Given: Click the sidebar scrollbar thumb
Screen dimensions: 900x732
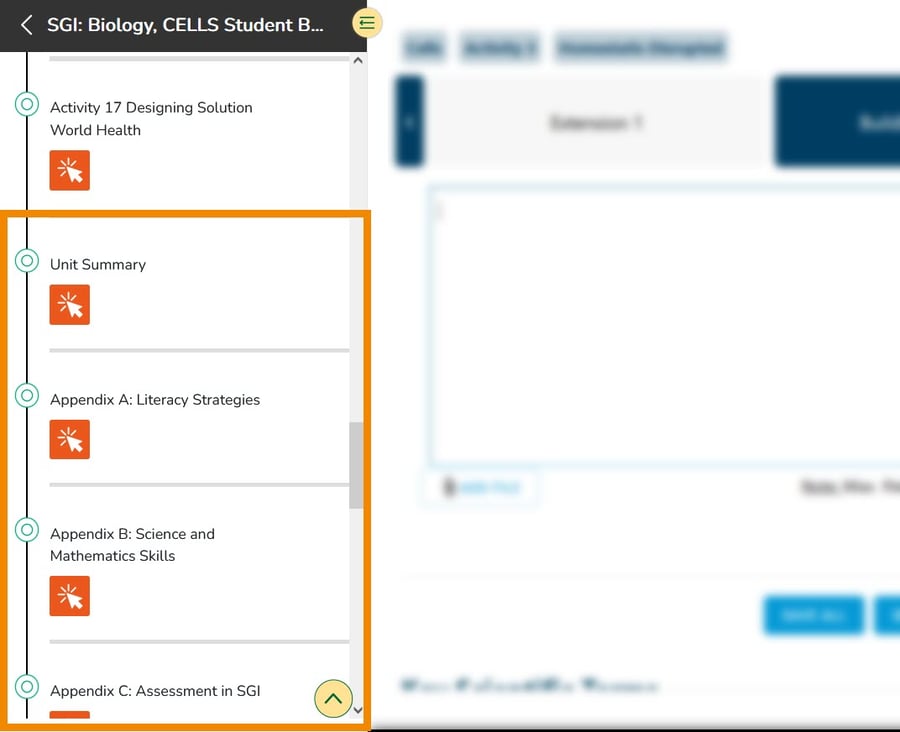Looking at the screenshot, I should coord(356,465).
